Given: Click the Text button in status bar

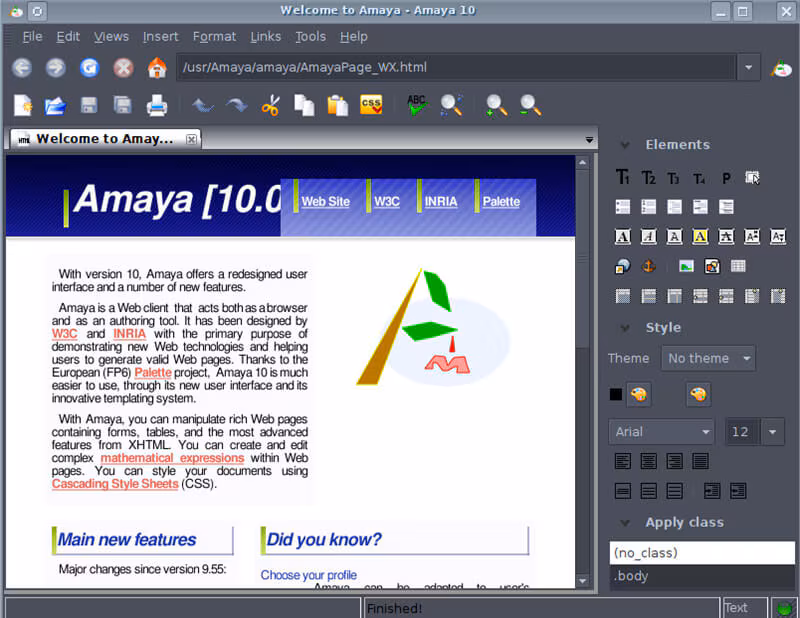Looking at the screenshot, I should click(745, 608).
